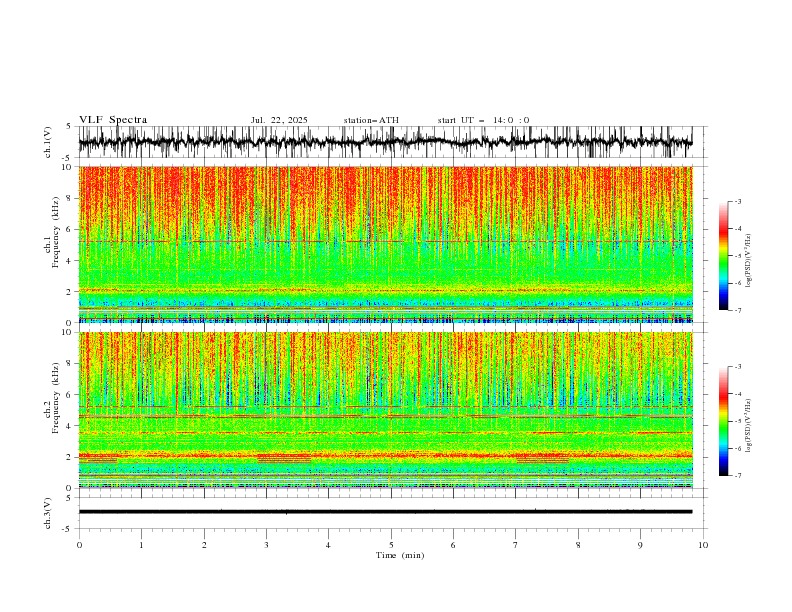Click the "0" tick on the time axis

(79, 545)
